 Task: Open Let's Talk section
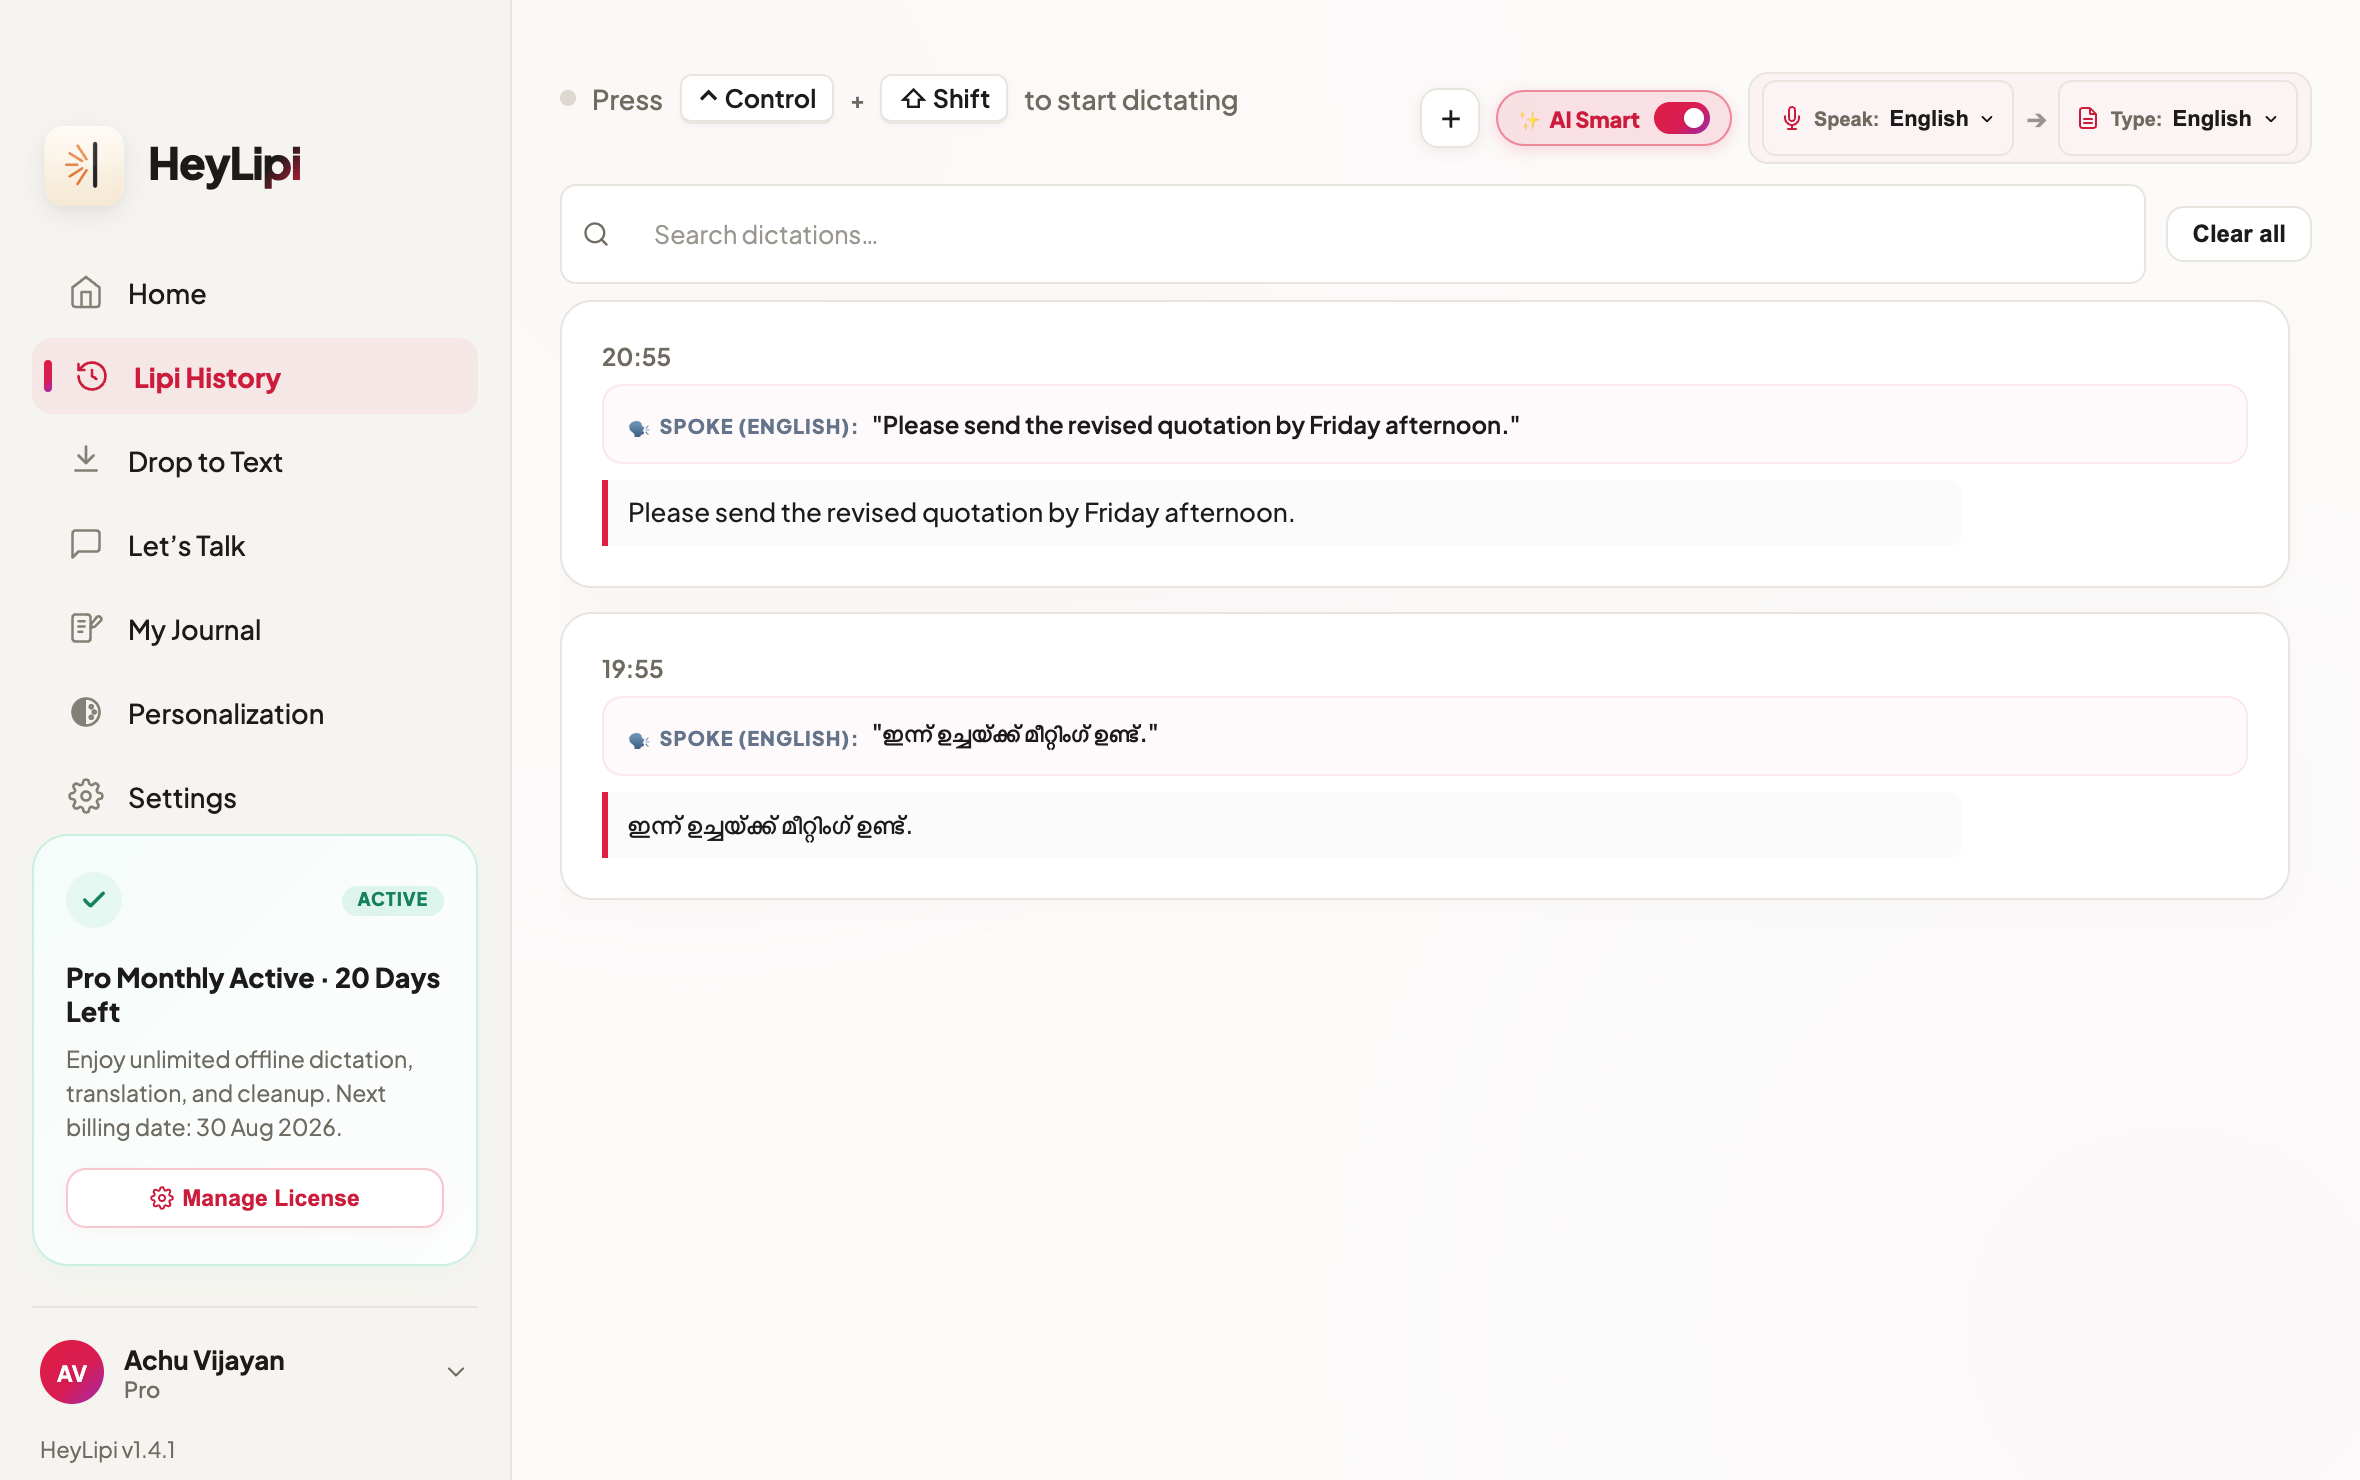(x=255, y=546)
